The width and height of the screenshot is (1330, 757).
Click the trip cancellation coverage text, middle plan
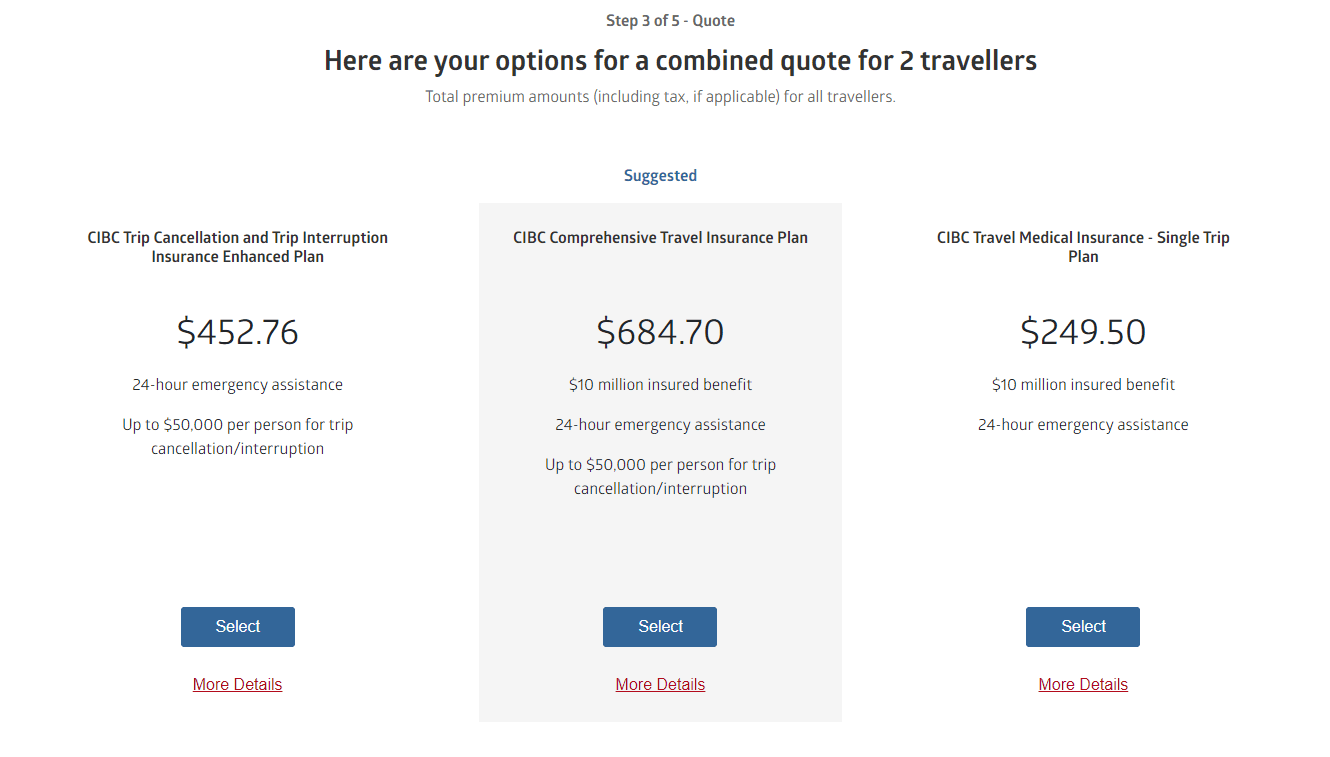click(x=660, y=476)
